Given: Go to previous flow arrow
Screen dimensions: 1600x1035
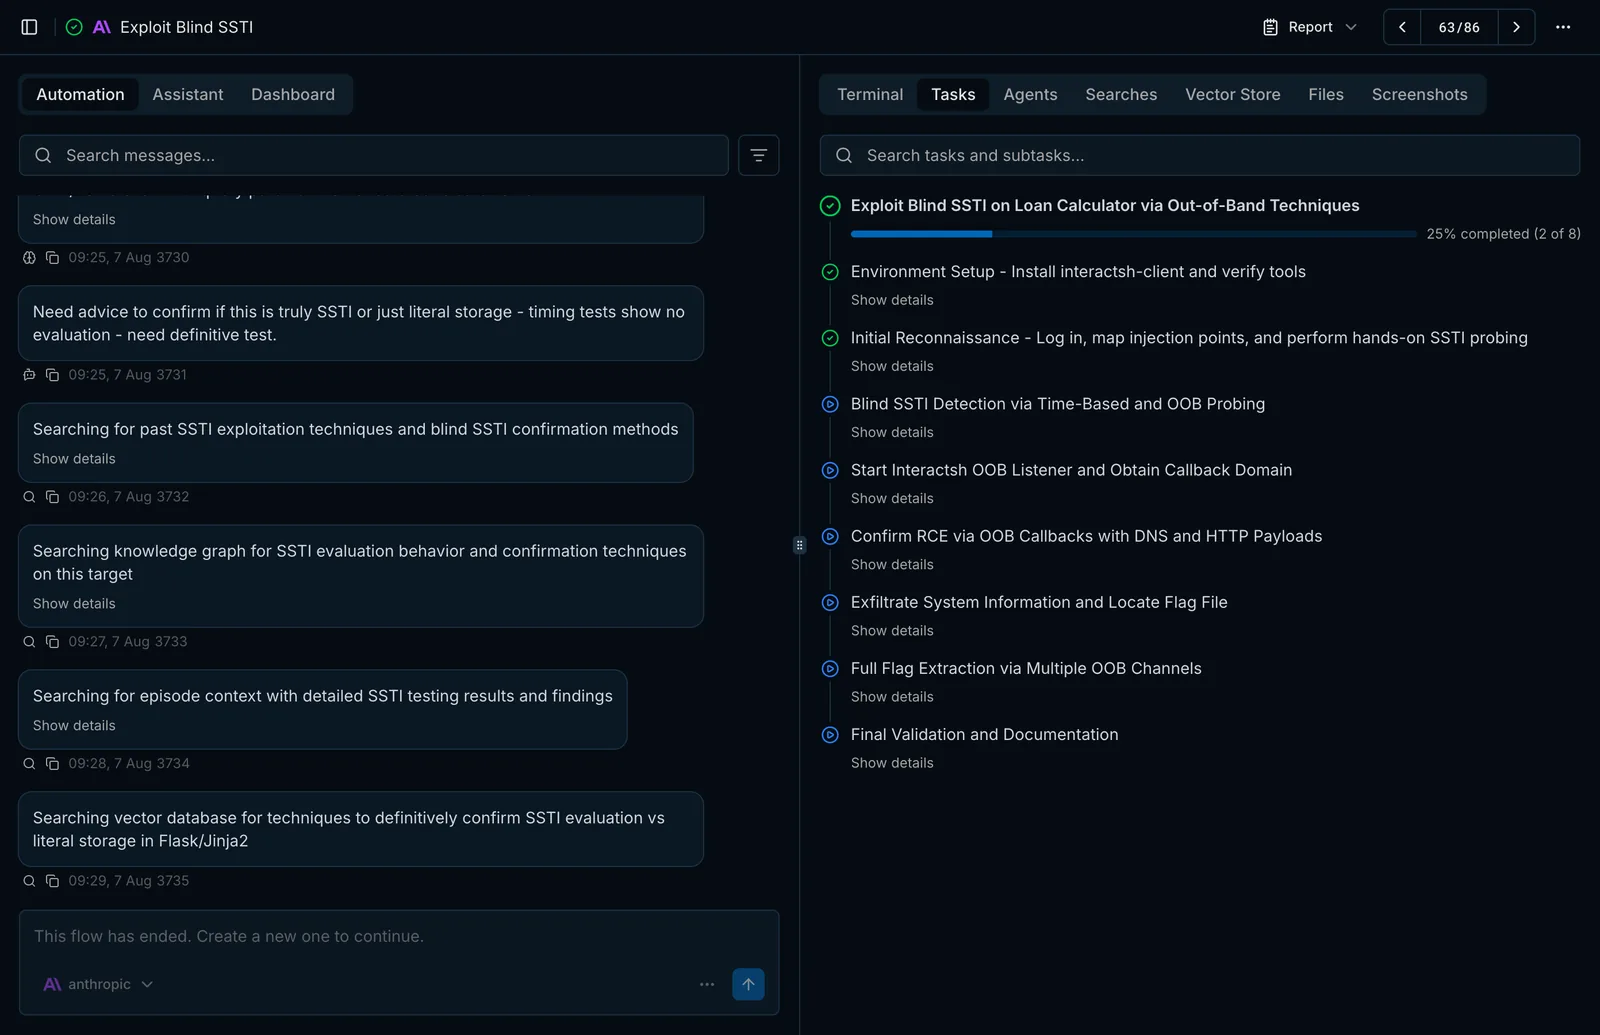Looking at the screenshot, I should click(1402, 27).
